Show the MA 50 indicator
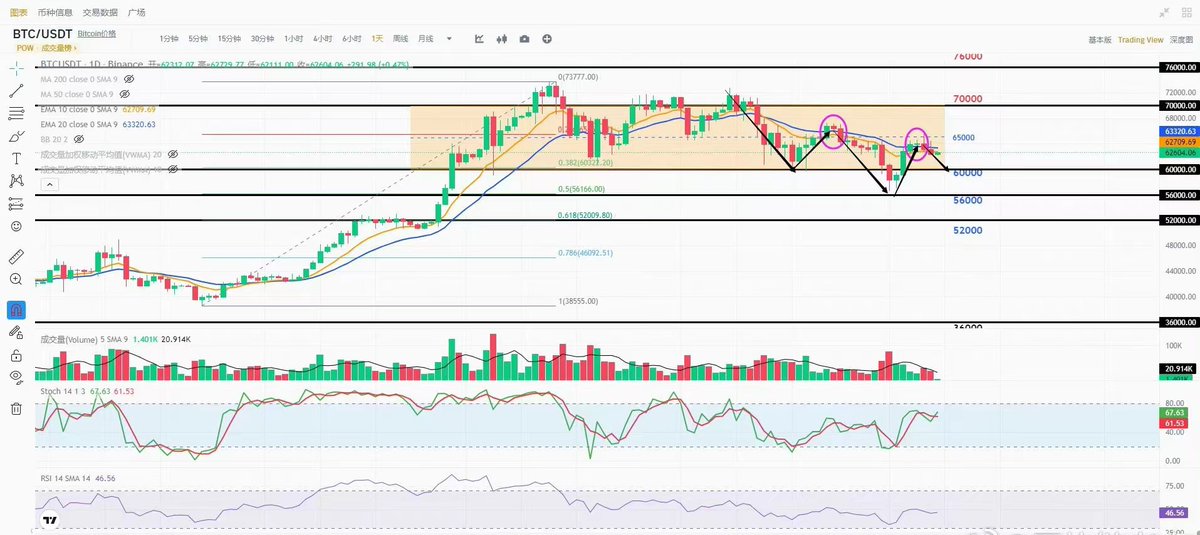Screen dimensions: 1200x535 click(123, 93)
